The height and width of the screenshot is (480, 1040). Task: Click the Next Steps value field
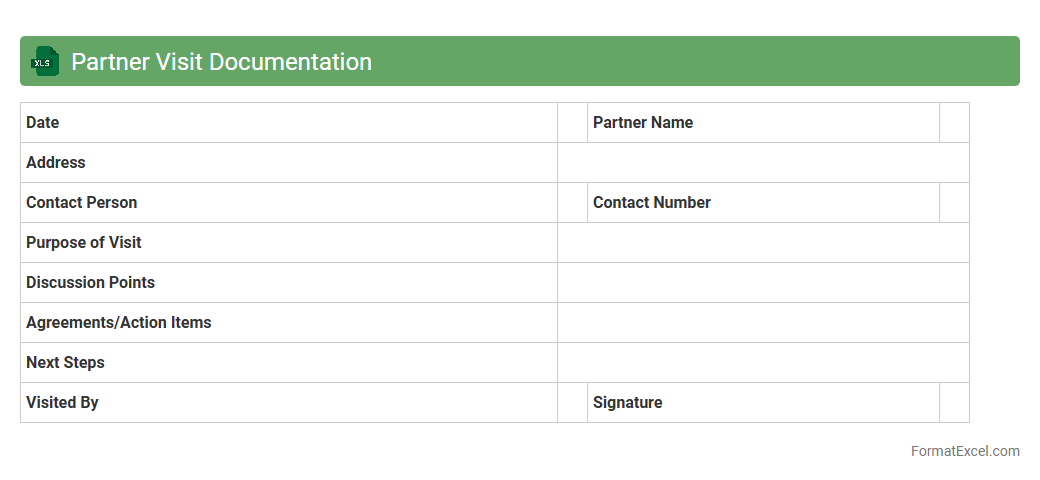coord(763,363)
